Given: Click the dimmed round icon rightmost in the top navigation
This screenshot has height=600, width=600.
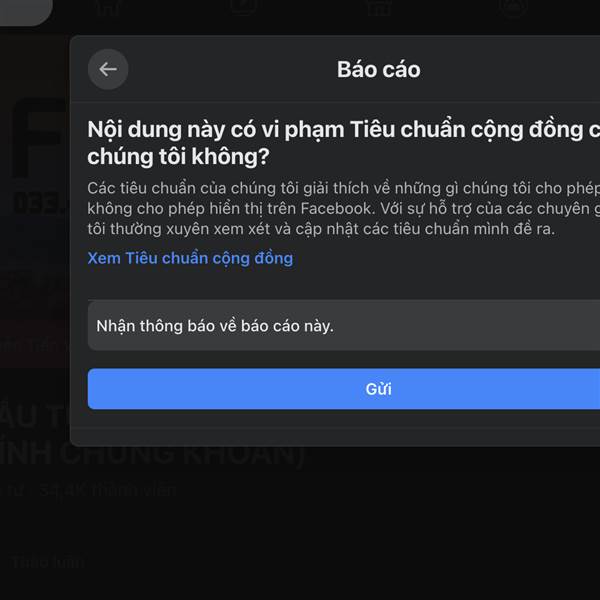Looking at the screenshot, I should click(514, 7).
